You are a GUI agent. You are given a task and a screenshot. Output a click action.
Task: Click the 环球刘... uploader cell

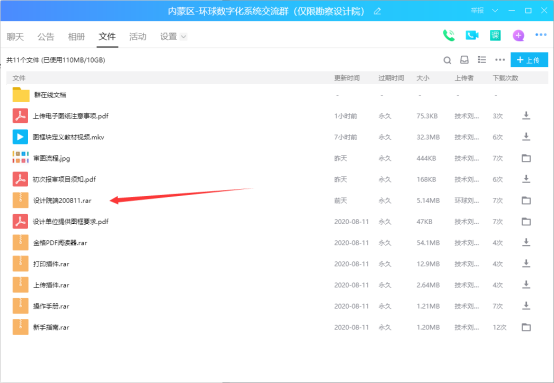tap(467, 201)
